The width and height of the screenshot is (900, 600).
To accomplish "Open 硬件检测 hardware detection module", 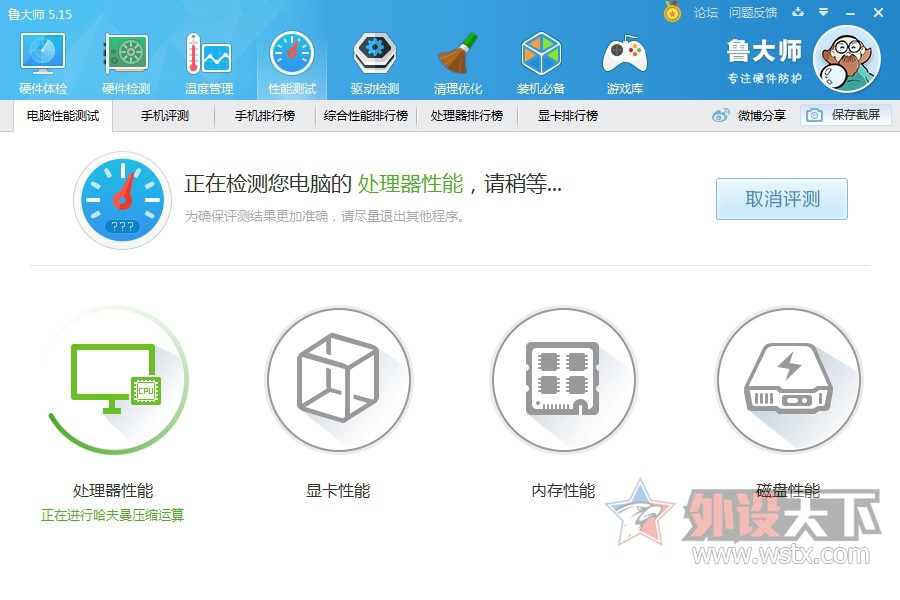I will pyautogui.click(x=126, y=64).
